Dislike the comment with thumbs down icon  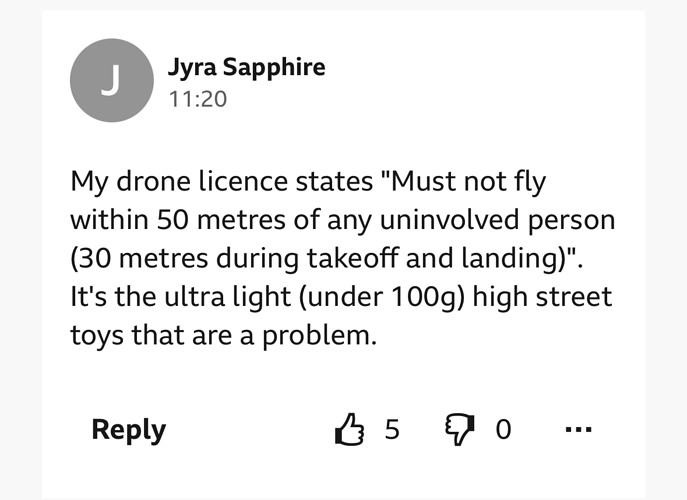click(x=460, y=429)
